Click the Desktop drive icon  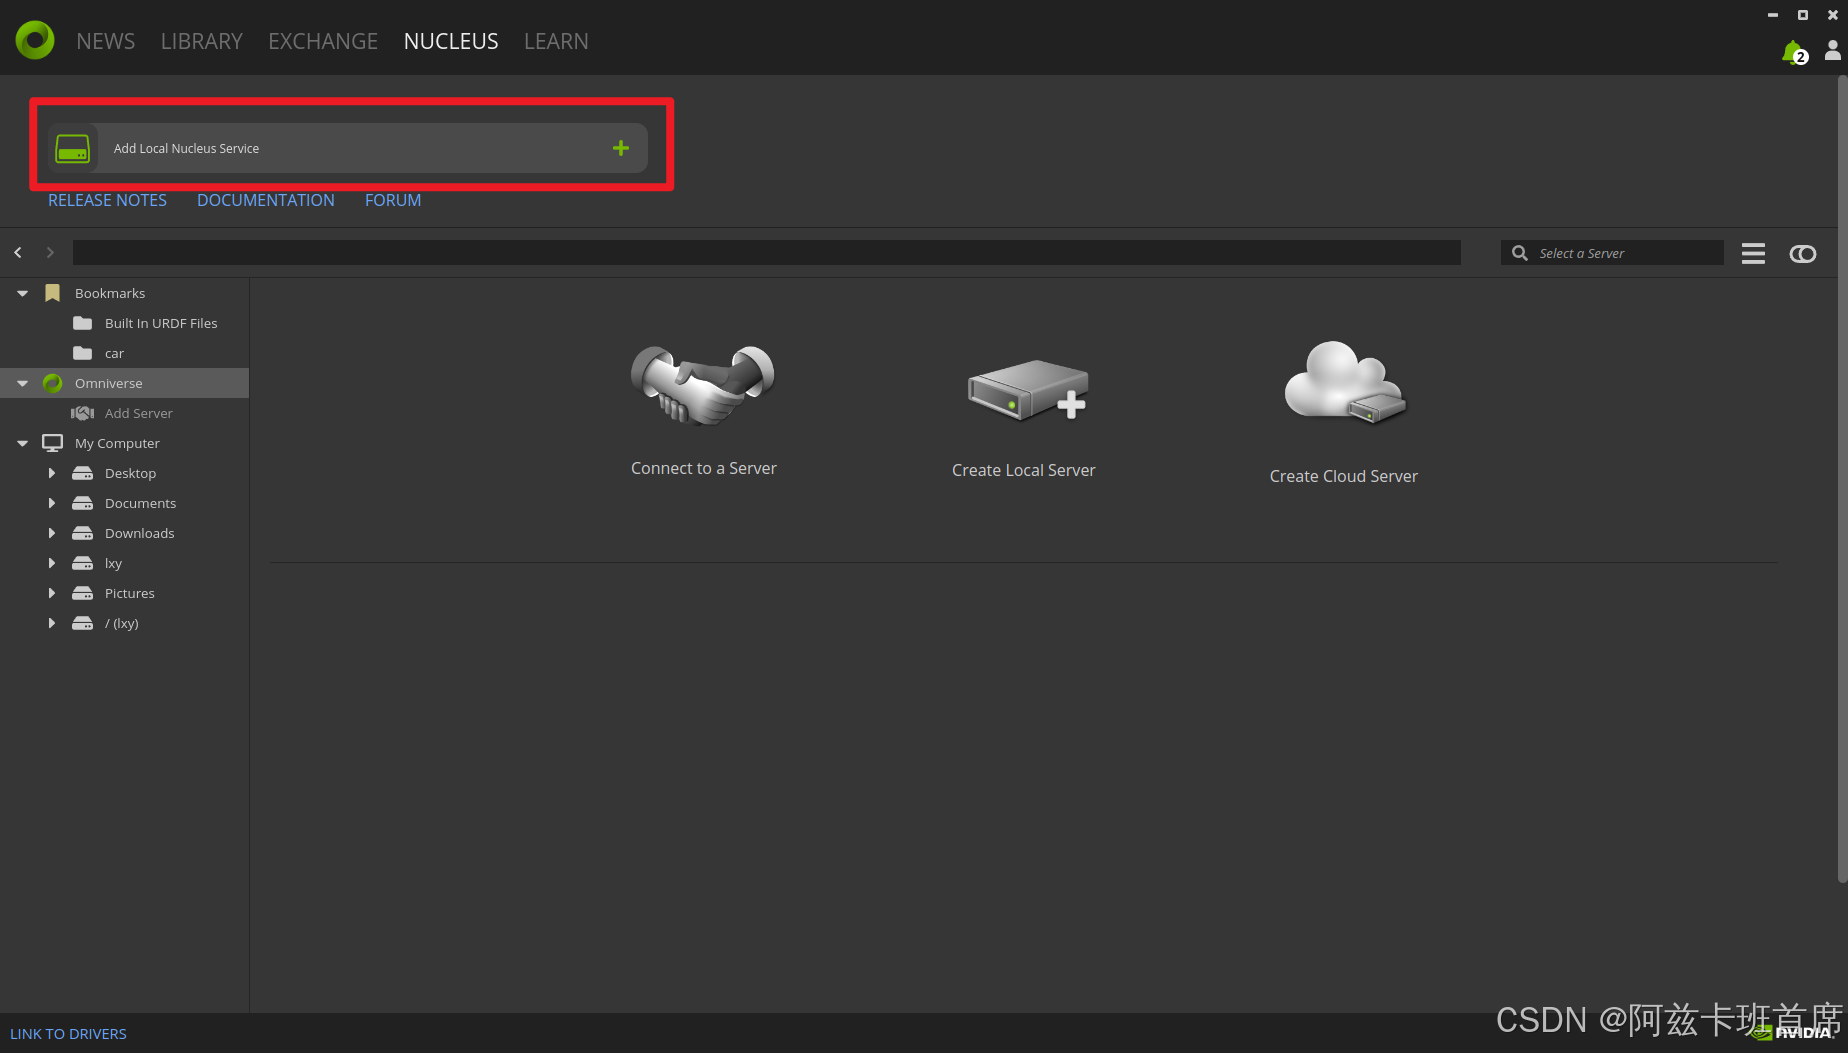[83, 473]
